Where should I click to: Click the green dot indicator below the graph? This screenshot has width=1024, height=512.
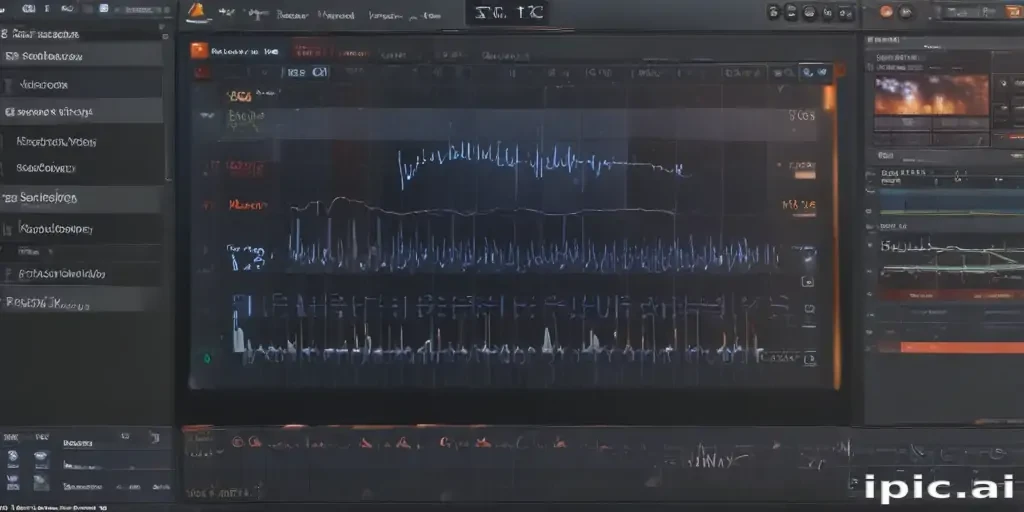coord(208,358)
